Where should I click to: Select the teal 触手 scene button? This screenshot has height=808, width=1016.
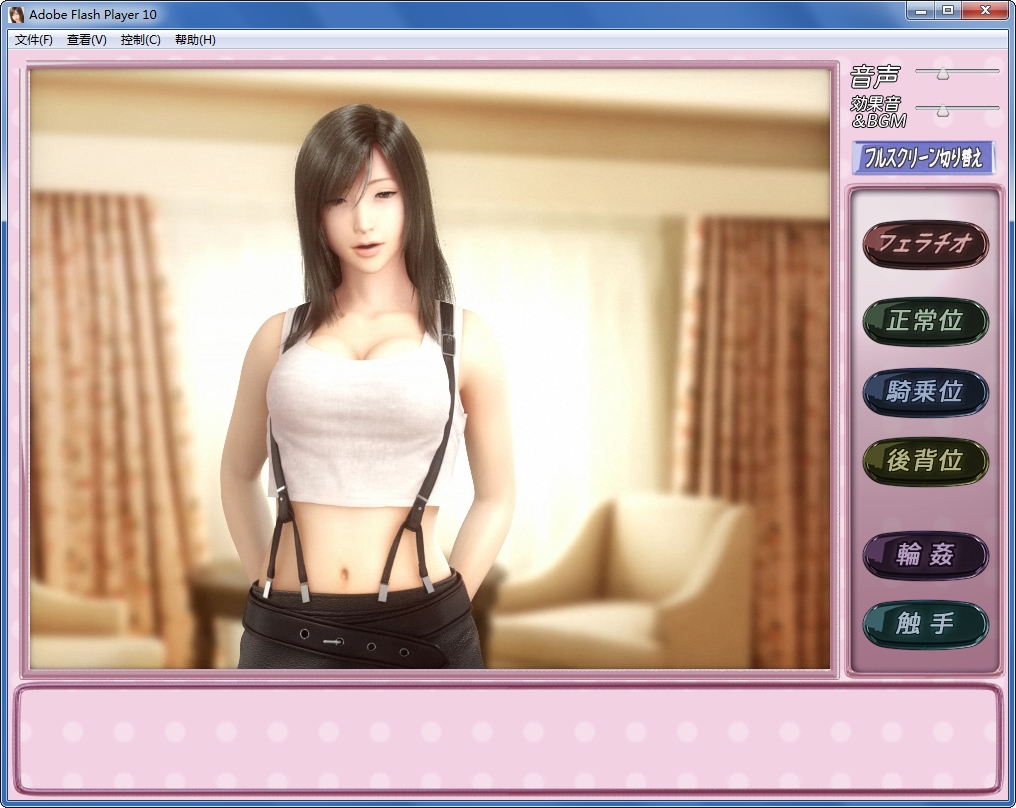pos(925,624)
